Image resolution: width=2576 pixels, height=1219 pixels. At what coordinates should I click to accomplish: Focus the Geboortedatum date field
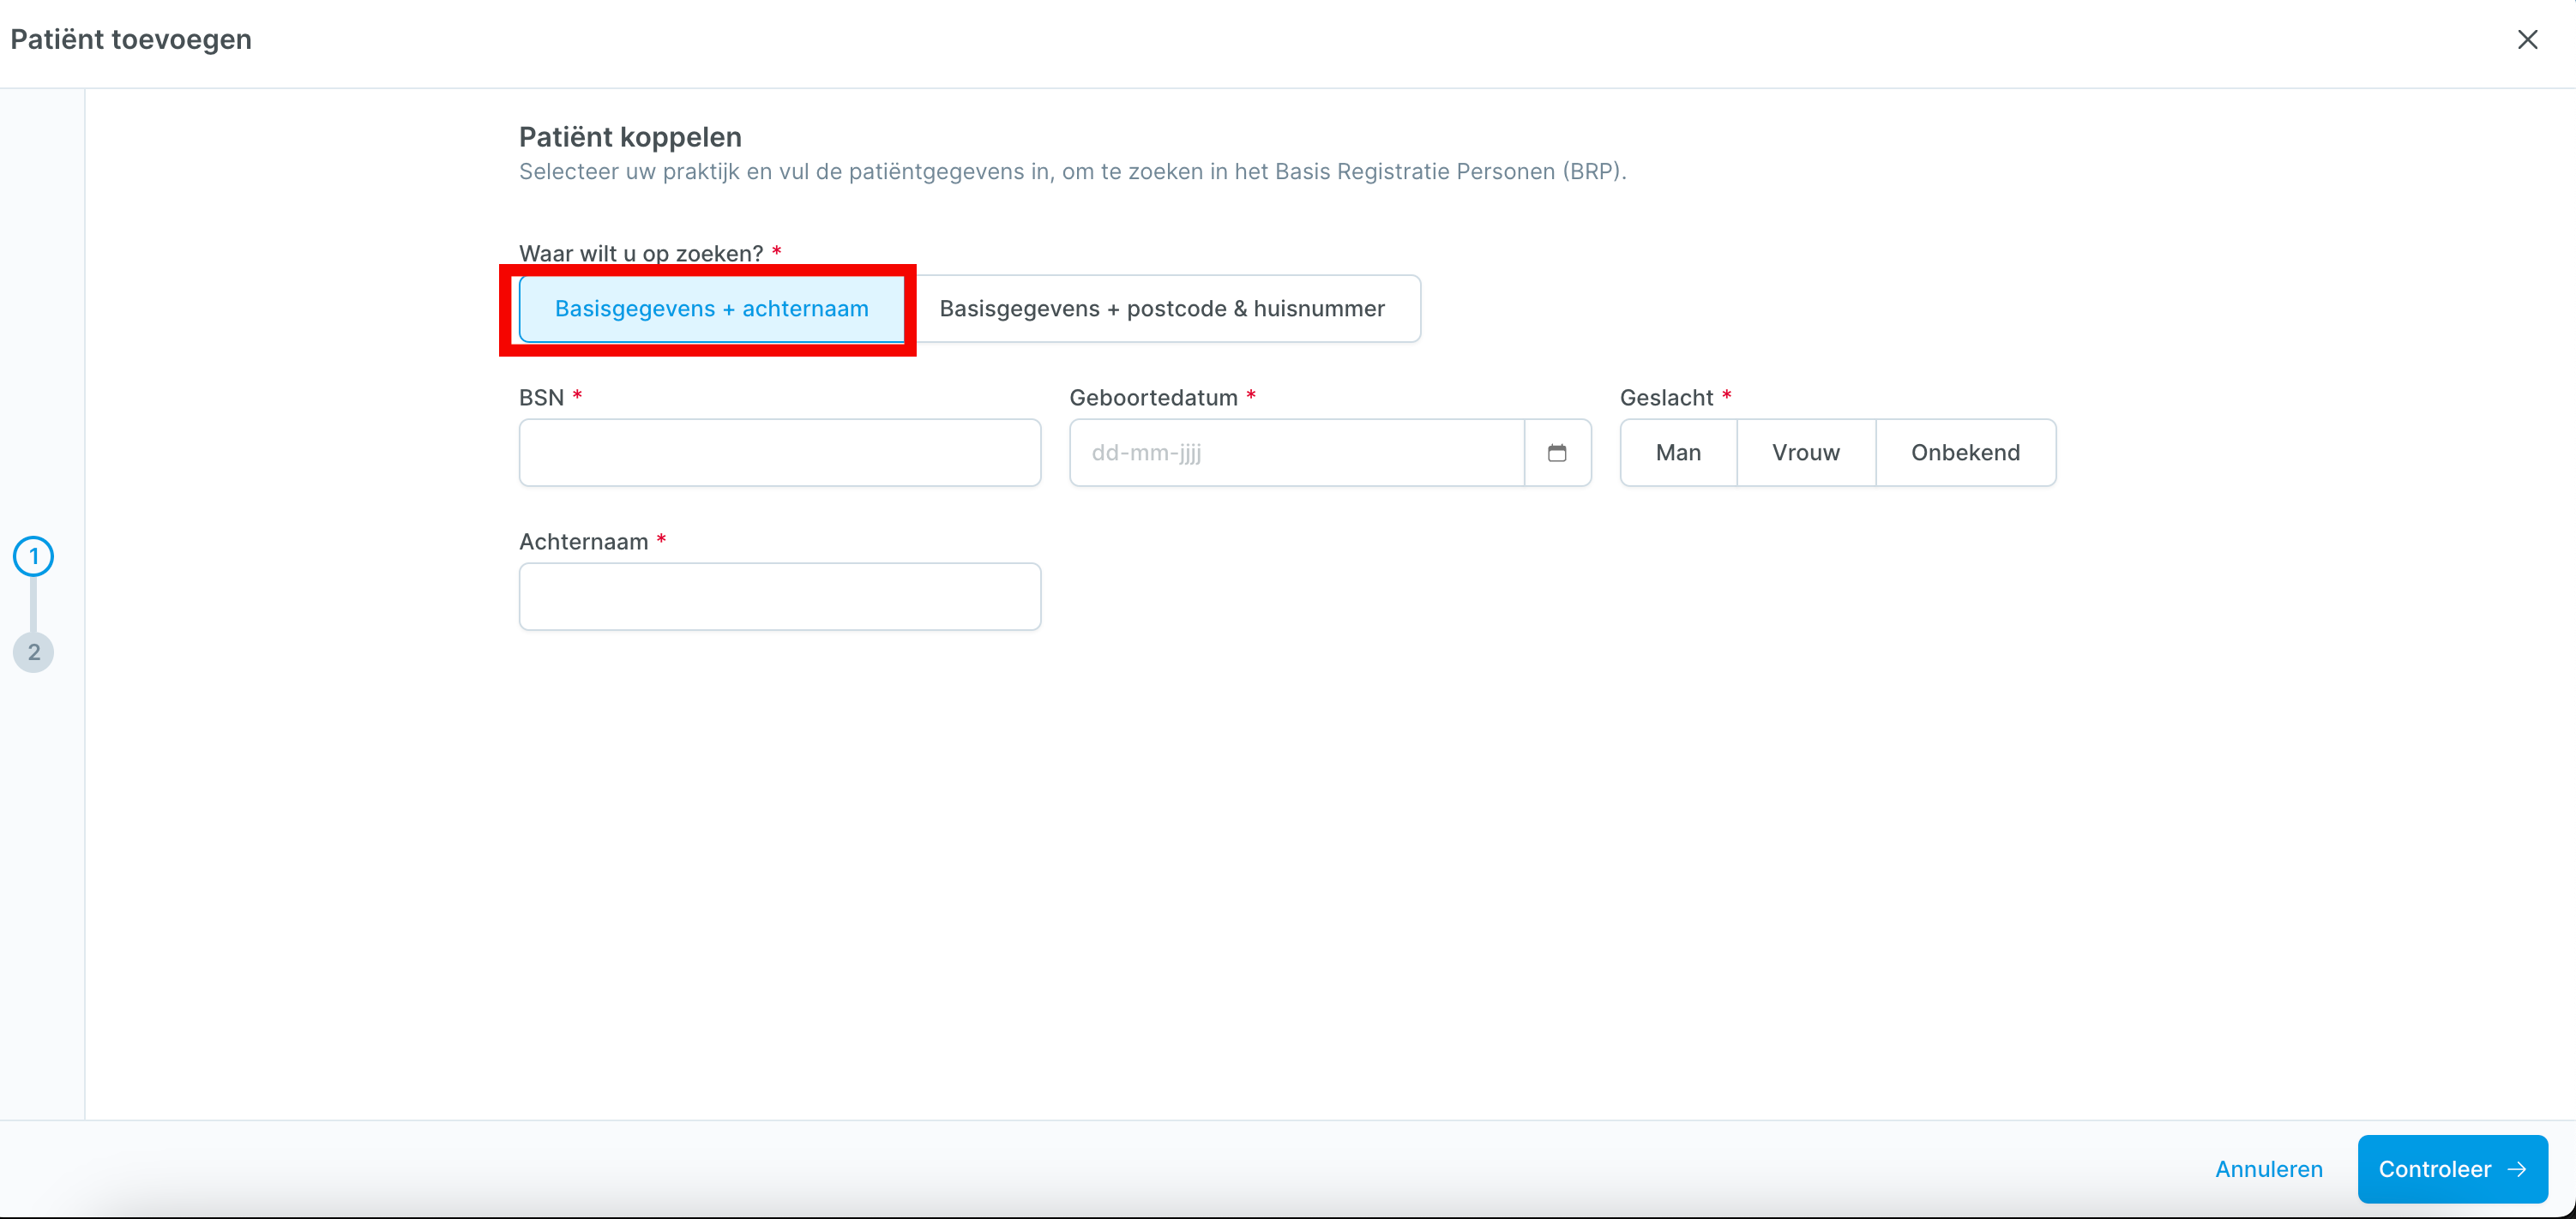click(x=1297, y=453)
